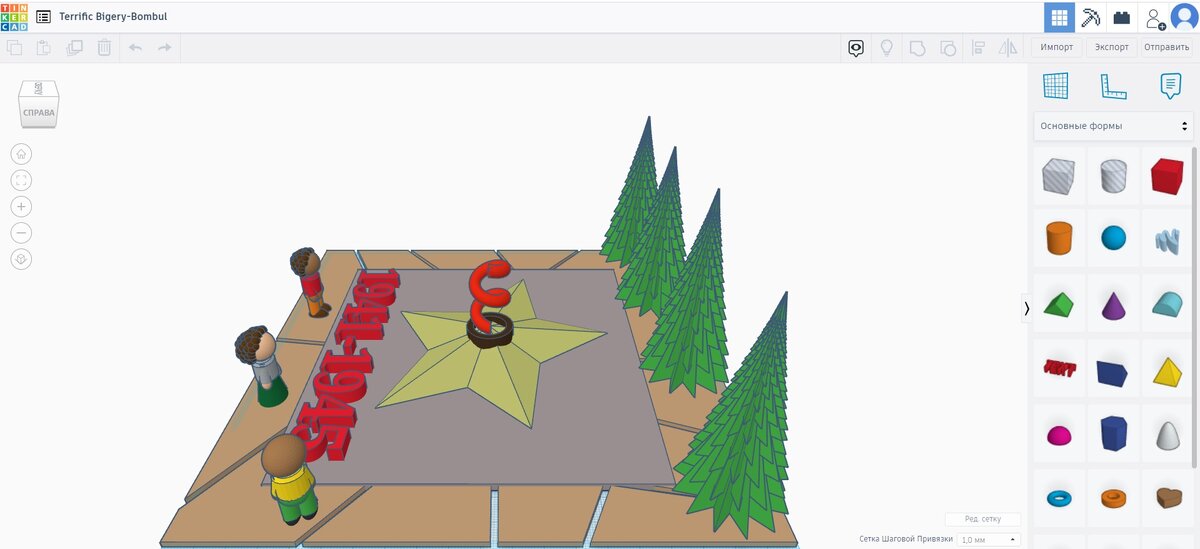Pick the orange Tube shape

(x=1113, y=497)
